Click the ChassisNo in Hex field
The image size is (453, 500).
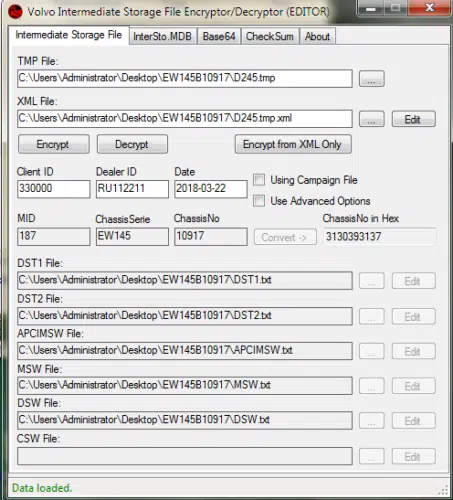tap(380, 237)
